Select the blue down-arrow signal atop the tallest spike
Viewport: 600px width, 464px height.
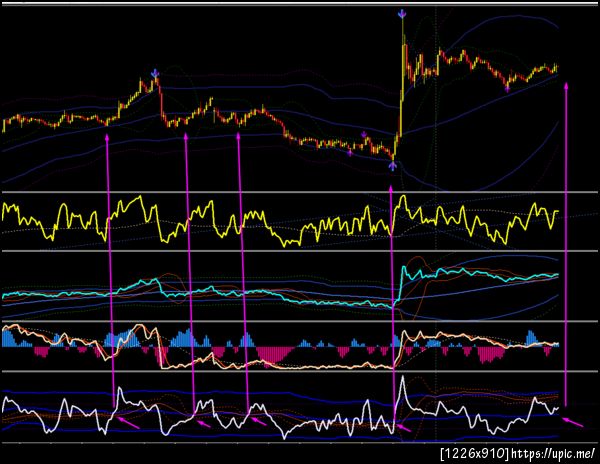point(402,15)
